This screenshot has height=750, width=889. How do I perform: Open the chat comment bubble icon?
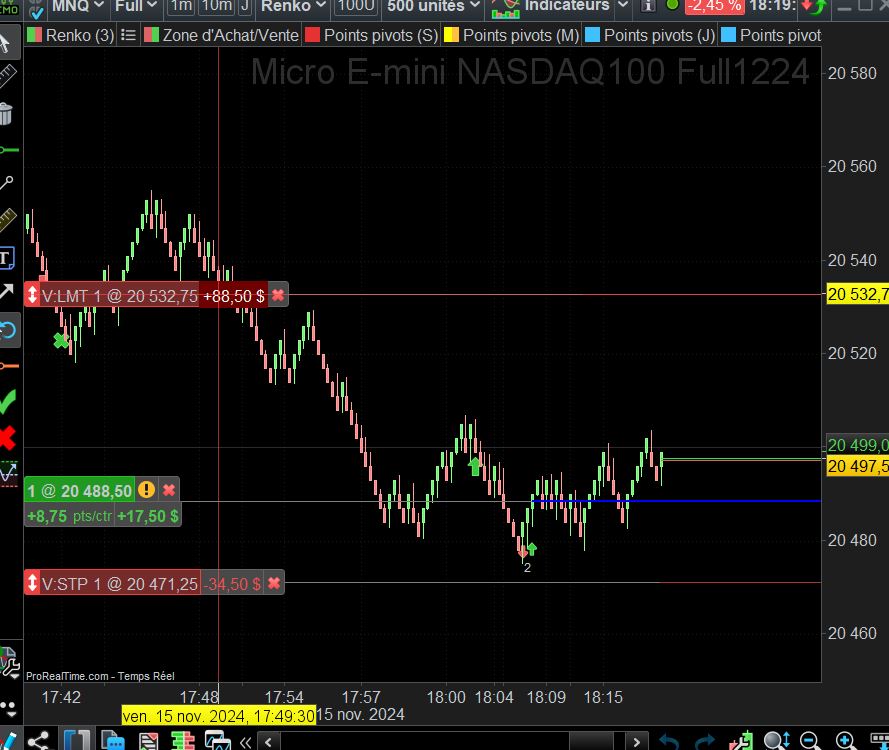point(112,740)
